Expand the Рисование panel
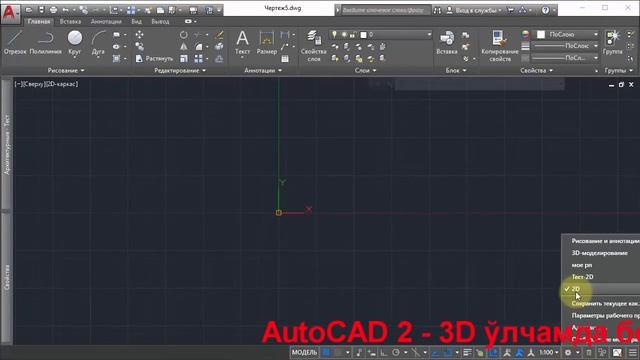Screen dimensions: 640x360 tap(66, 71)
